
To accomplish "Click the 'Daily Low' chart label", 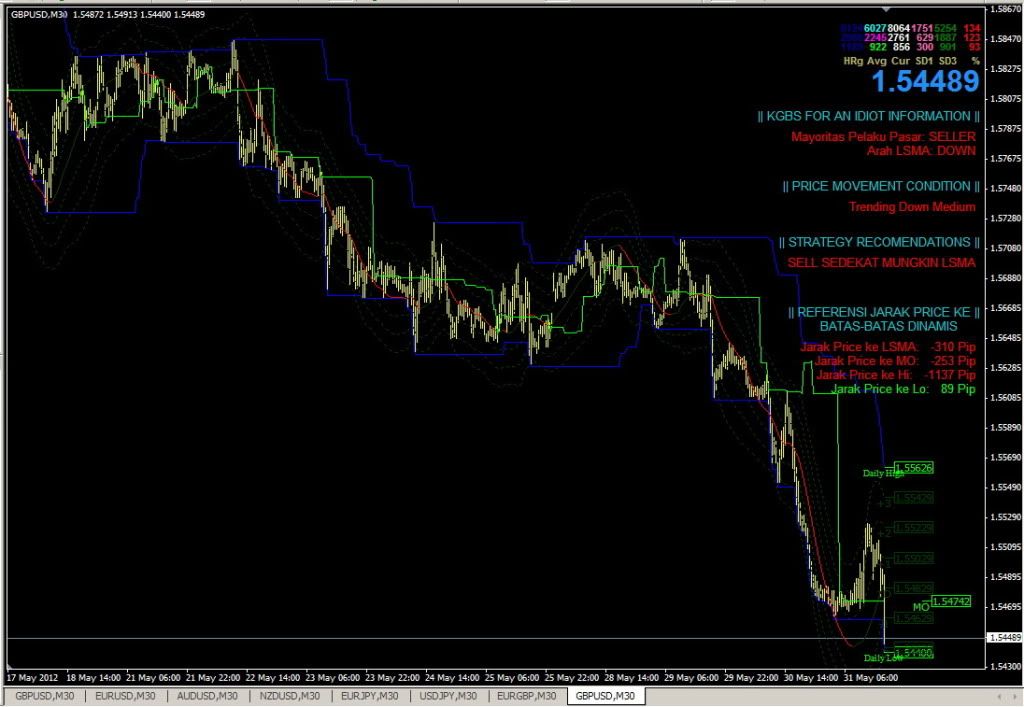I will tap(883, 658).
